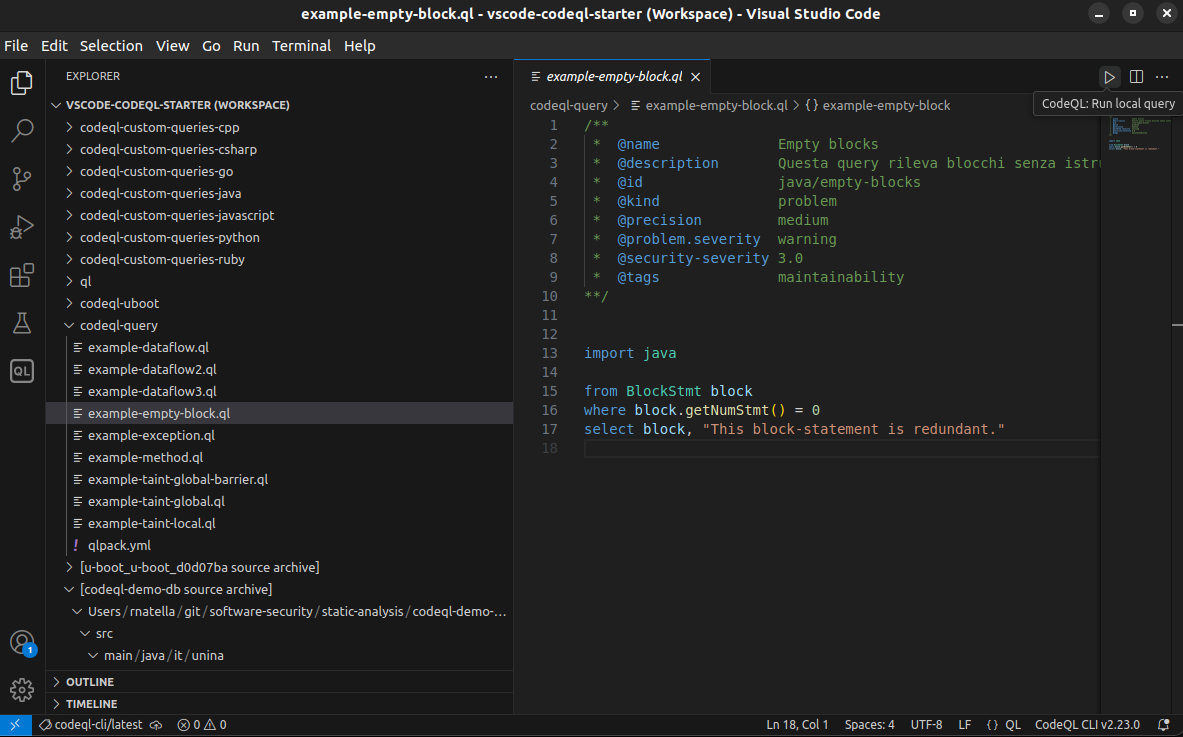The image size is (1183, 737).
Task: Expand codeql-custom-queries-cpp folder
Action: click(x=280, y=127)
